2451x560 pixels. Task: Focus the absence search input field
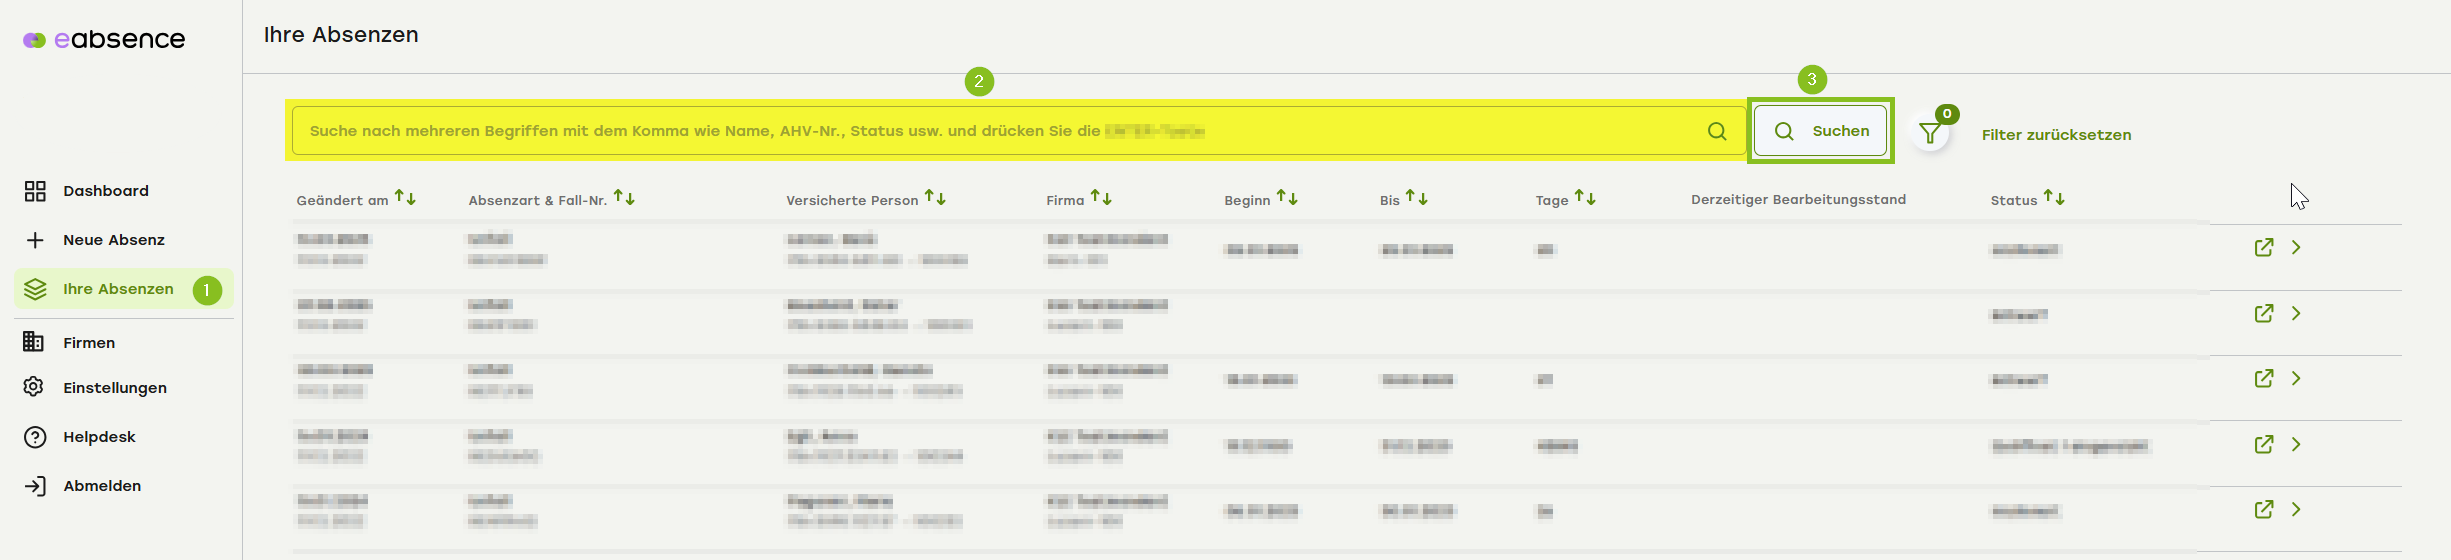tap(1000, 131)
